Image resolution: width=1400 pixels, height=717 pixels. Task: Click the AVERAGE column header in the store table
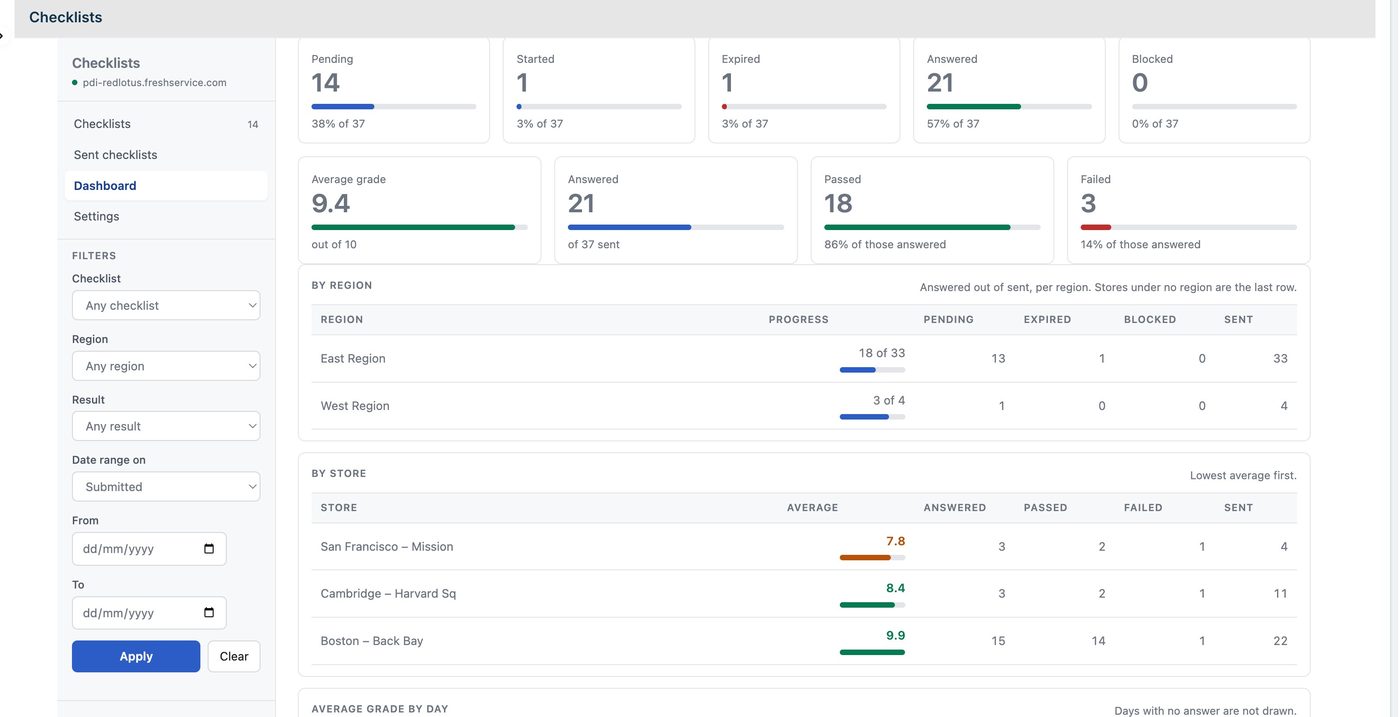[x=812, y=508]
